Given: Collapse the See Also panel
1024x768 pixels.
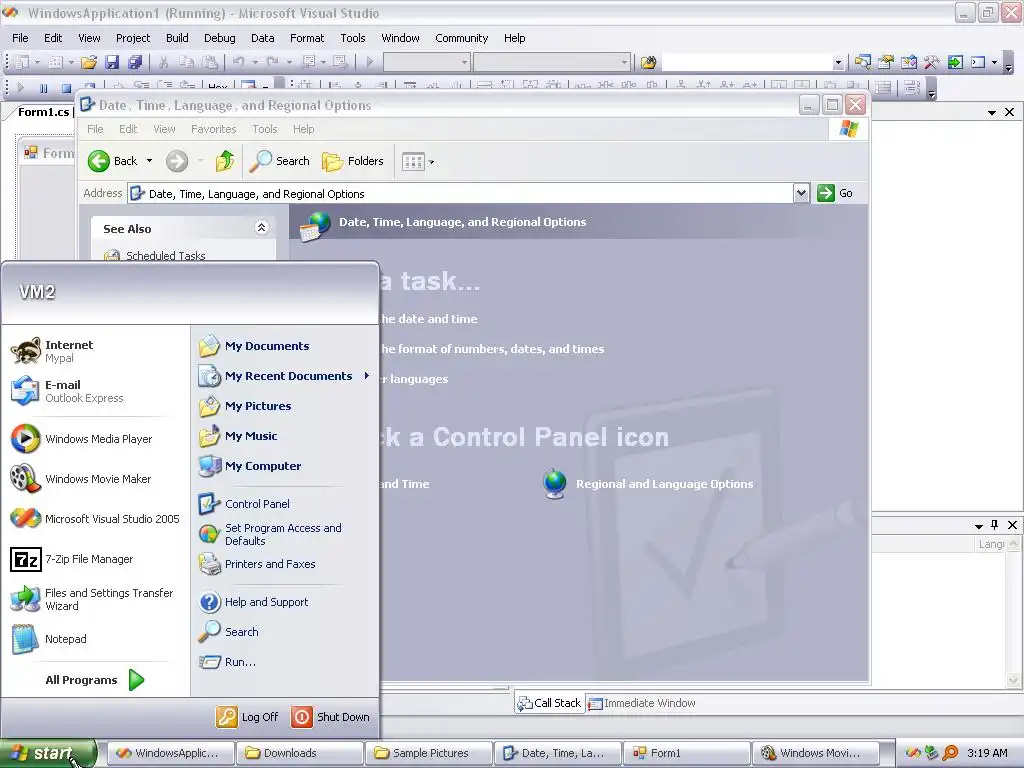Looking at the screenshot, I should 261,227.
